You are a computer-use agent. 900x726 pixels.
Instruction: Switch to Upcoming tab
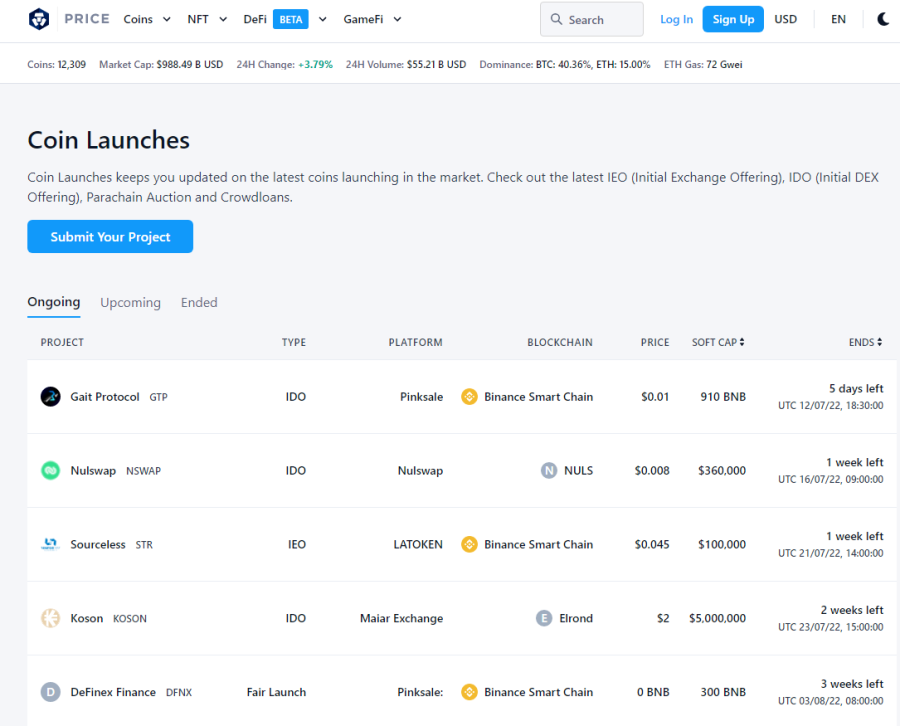point(130,302)
